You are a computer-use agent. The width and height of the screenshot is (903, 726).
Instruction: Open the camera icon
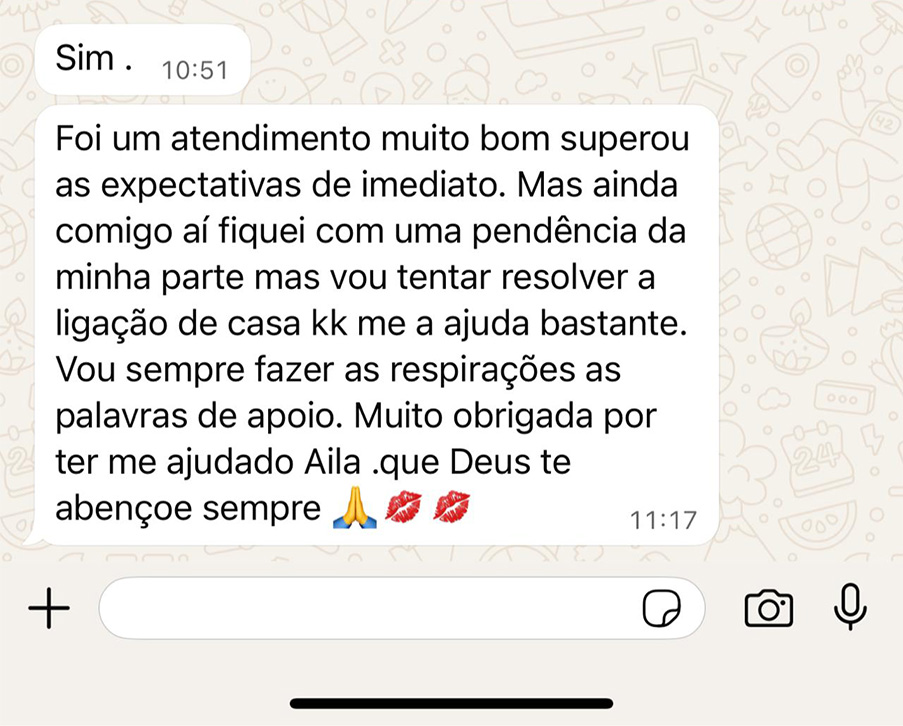[x=769, y=608]
